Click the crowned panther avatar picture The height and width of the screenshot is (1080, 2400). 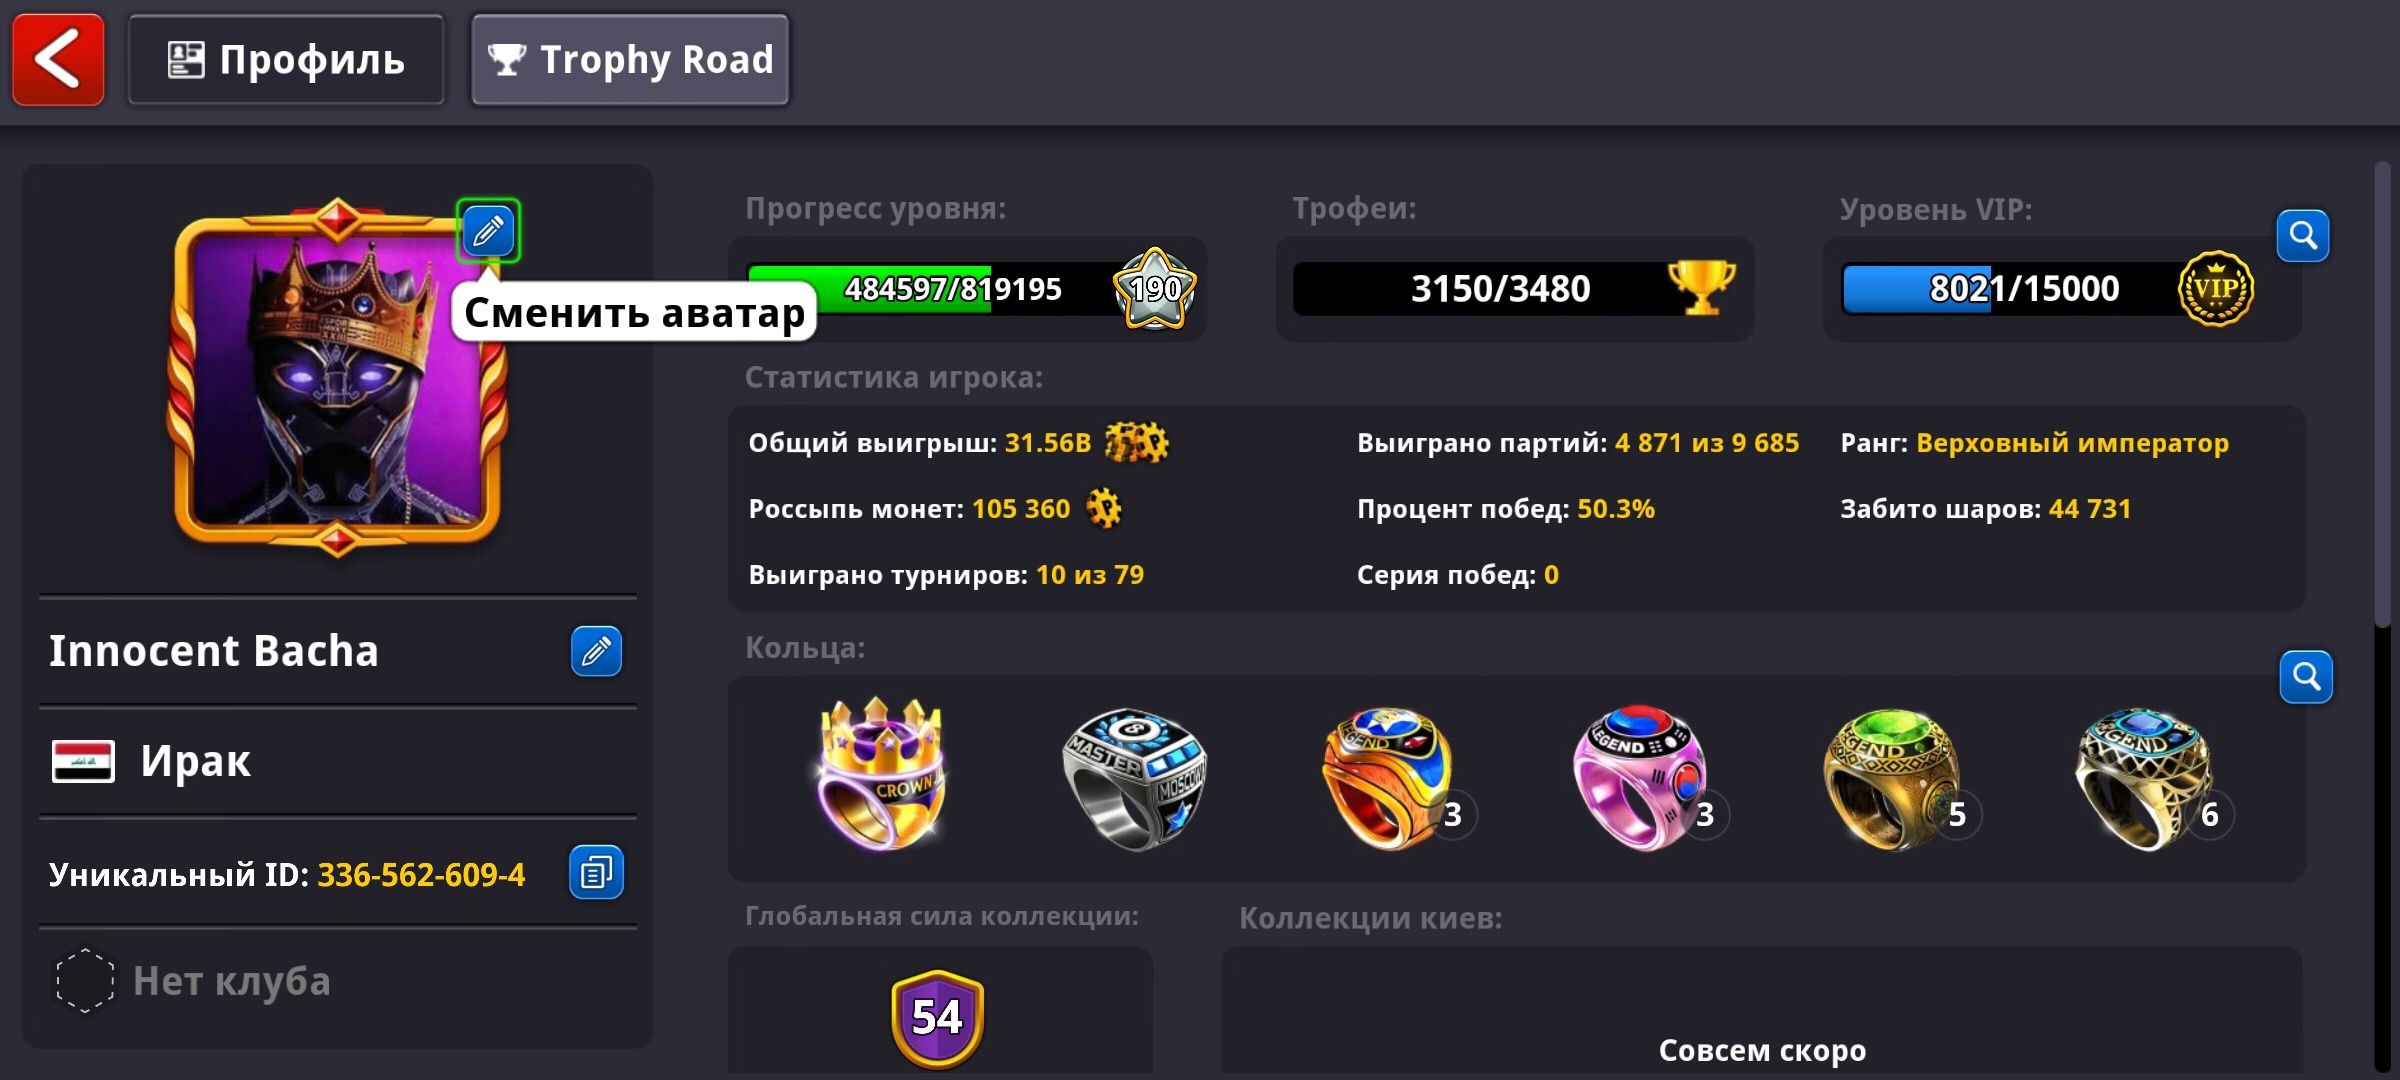click(x=337, y=377)
